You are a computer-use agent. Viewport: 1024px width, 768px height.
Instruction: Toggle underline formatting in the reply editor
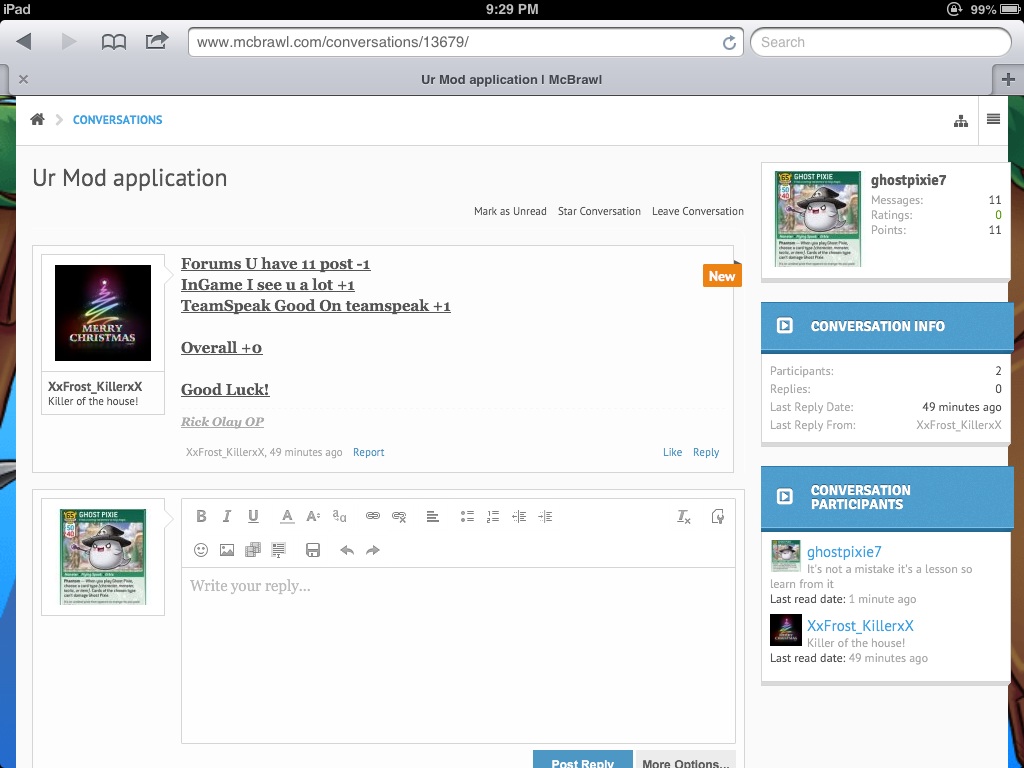[x=253, y=516]
